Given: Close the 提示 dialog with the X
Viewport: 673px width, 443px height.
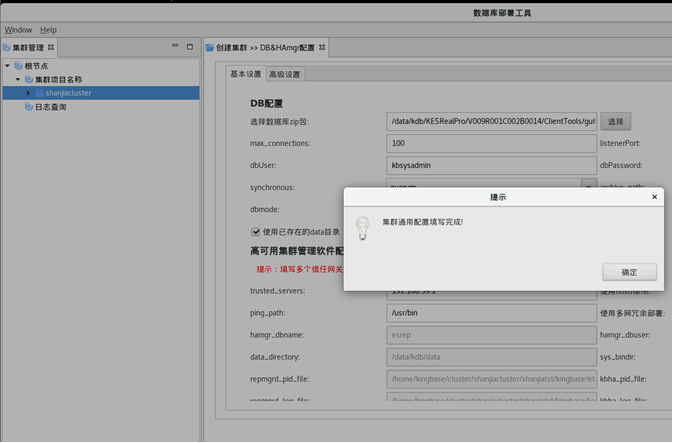Looking at the screenshot, I should (x=655, y=197).
